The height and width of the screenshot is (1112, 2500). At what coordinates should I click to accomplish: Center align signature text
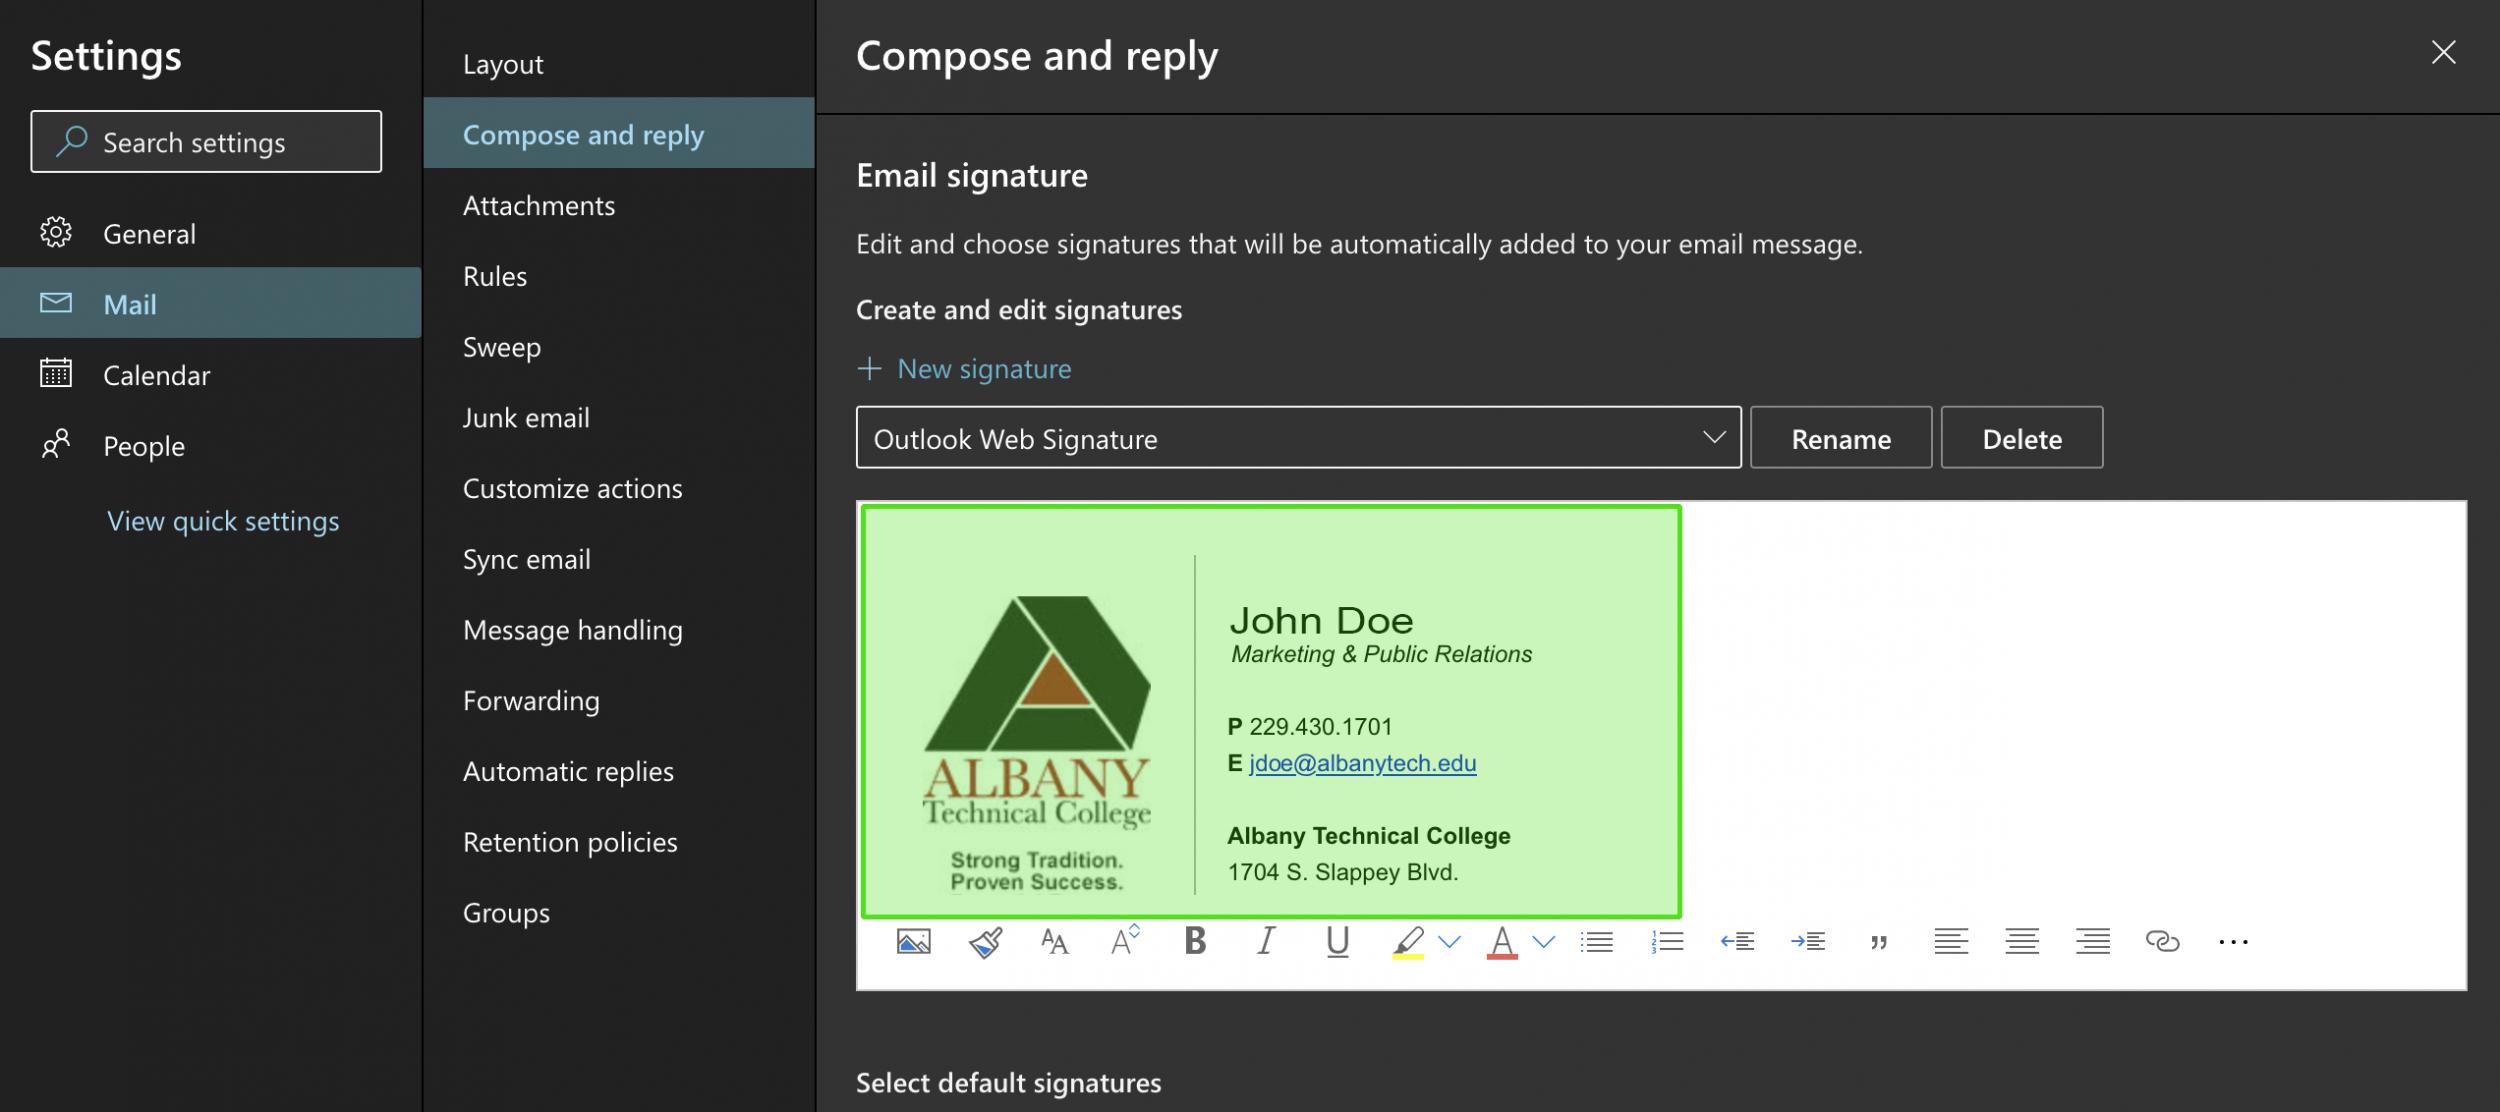2021,941
